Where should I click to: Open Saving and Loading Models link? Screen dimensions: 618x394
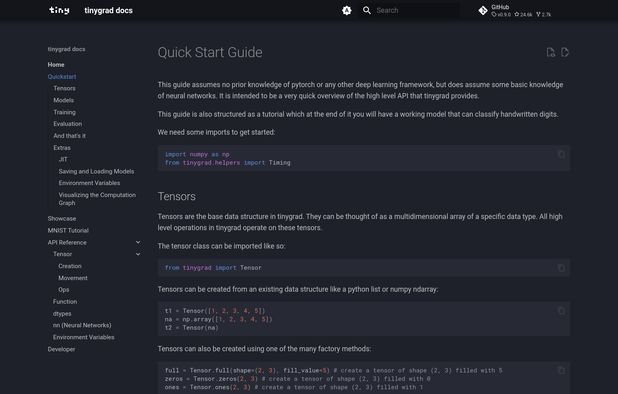pos(96,171)
